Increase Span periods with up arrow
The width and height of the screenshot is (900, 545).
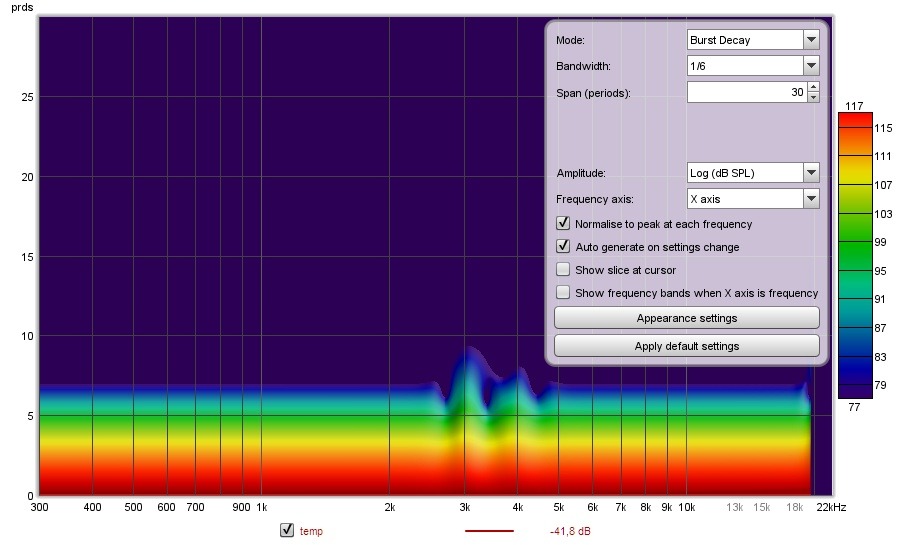point(813,87)
